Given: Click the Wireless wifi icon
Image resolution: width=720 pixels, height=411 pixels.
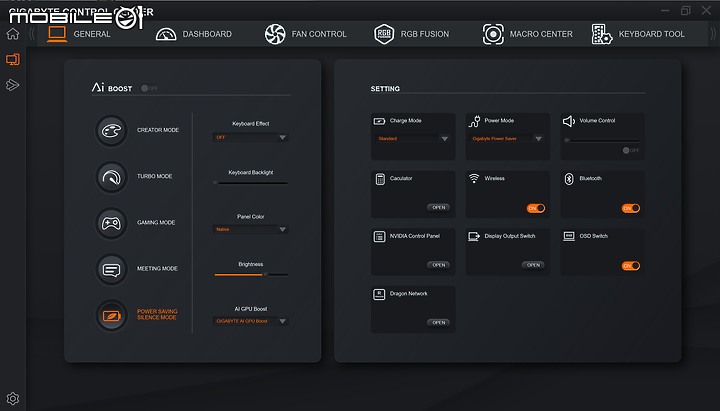Looking at the screenshot, I should (474, 178).
